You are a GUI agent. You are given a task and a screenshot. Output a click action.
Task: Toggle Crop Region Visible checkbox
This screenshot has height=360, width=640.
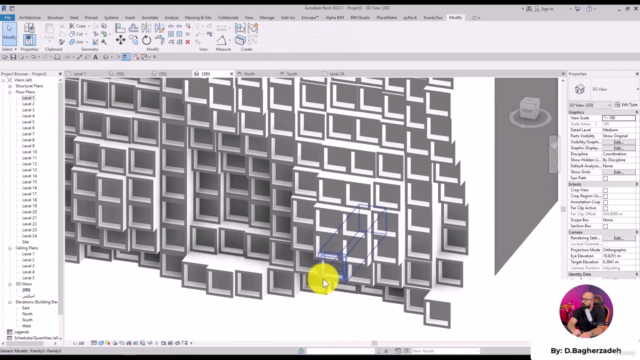pyautogui.click(x=605, y=196)
